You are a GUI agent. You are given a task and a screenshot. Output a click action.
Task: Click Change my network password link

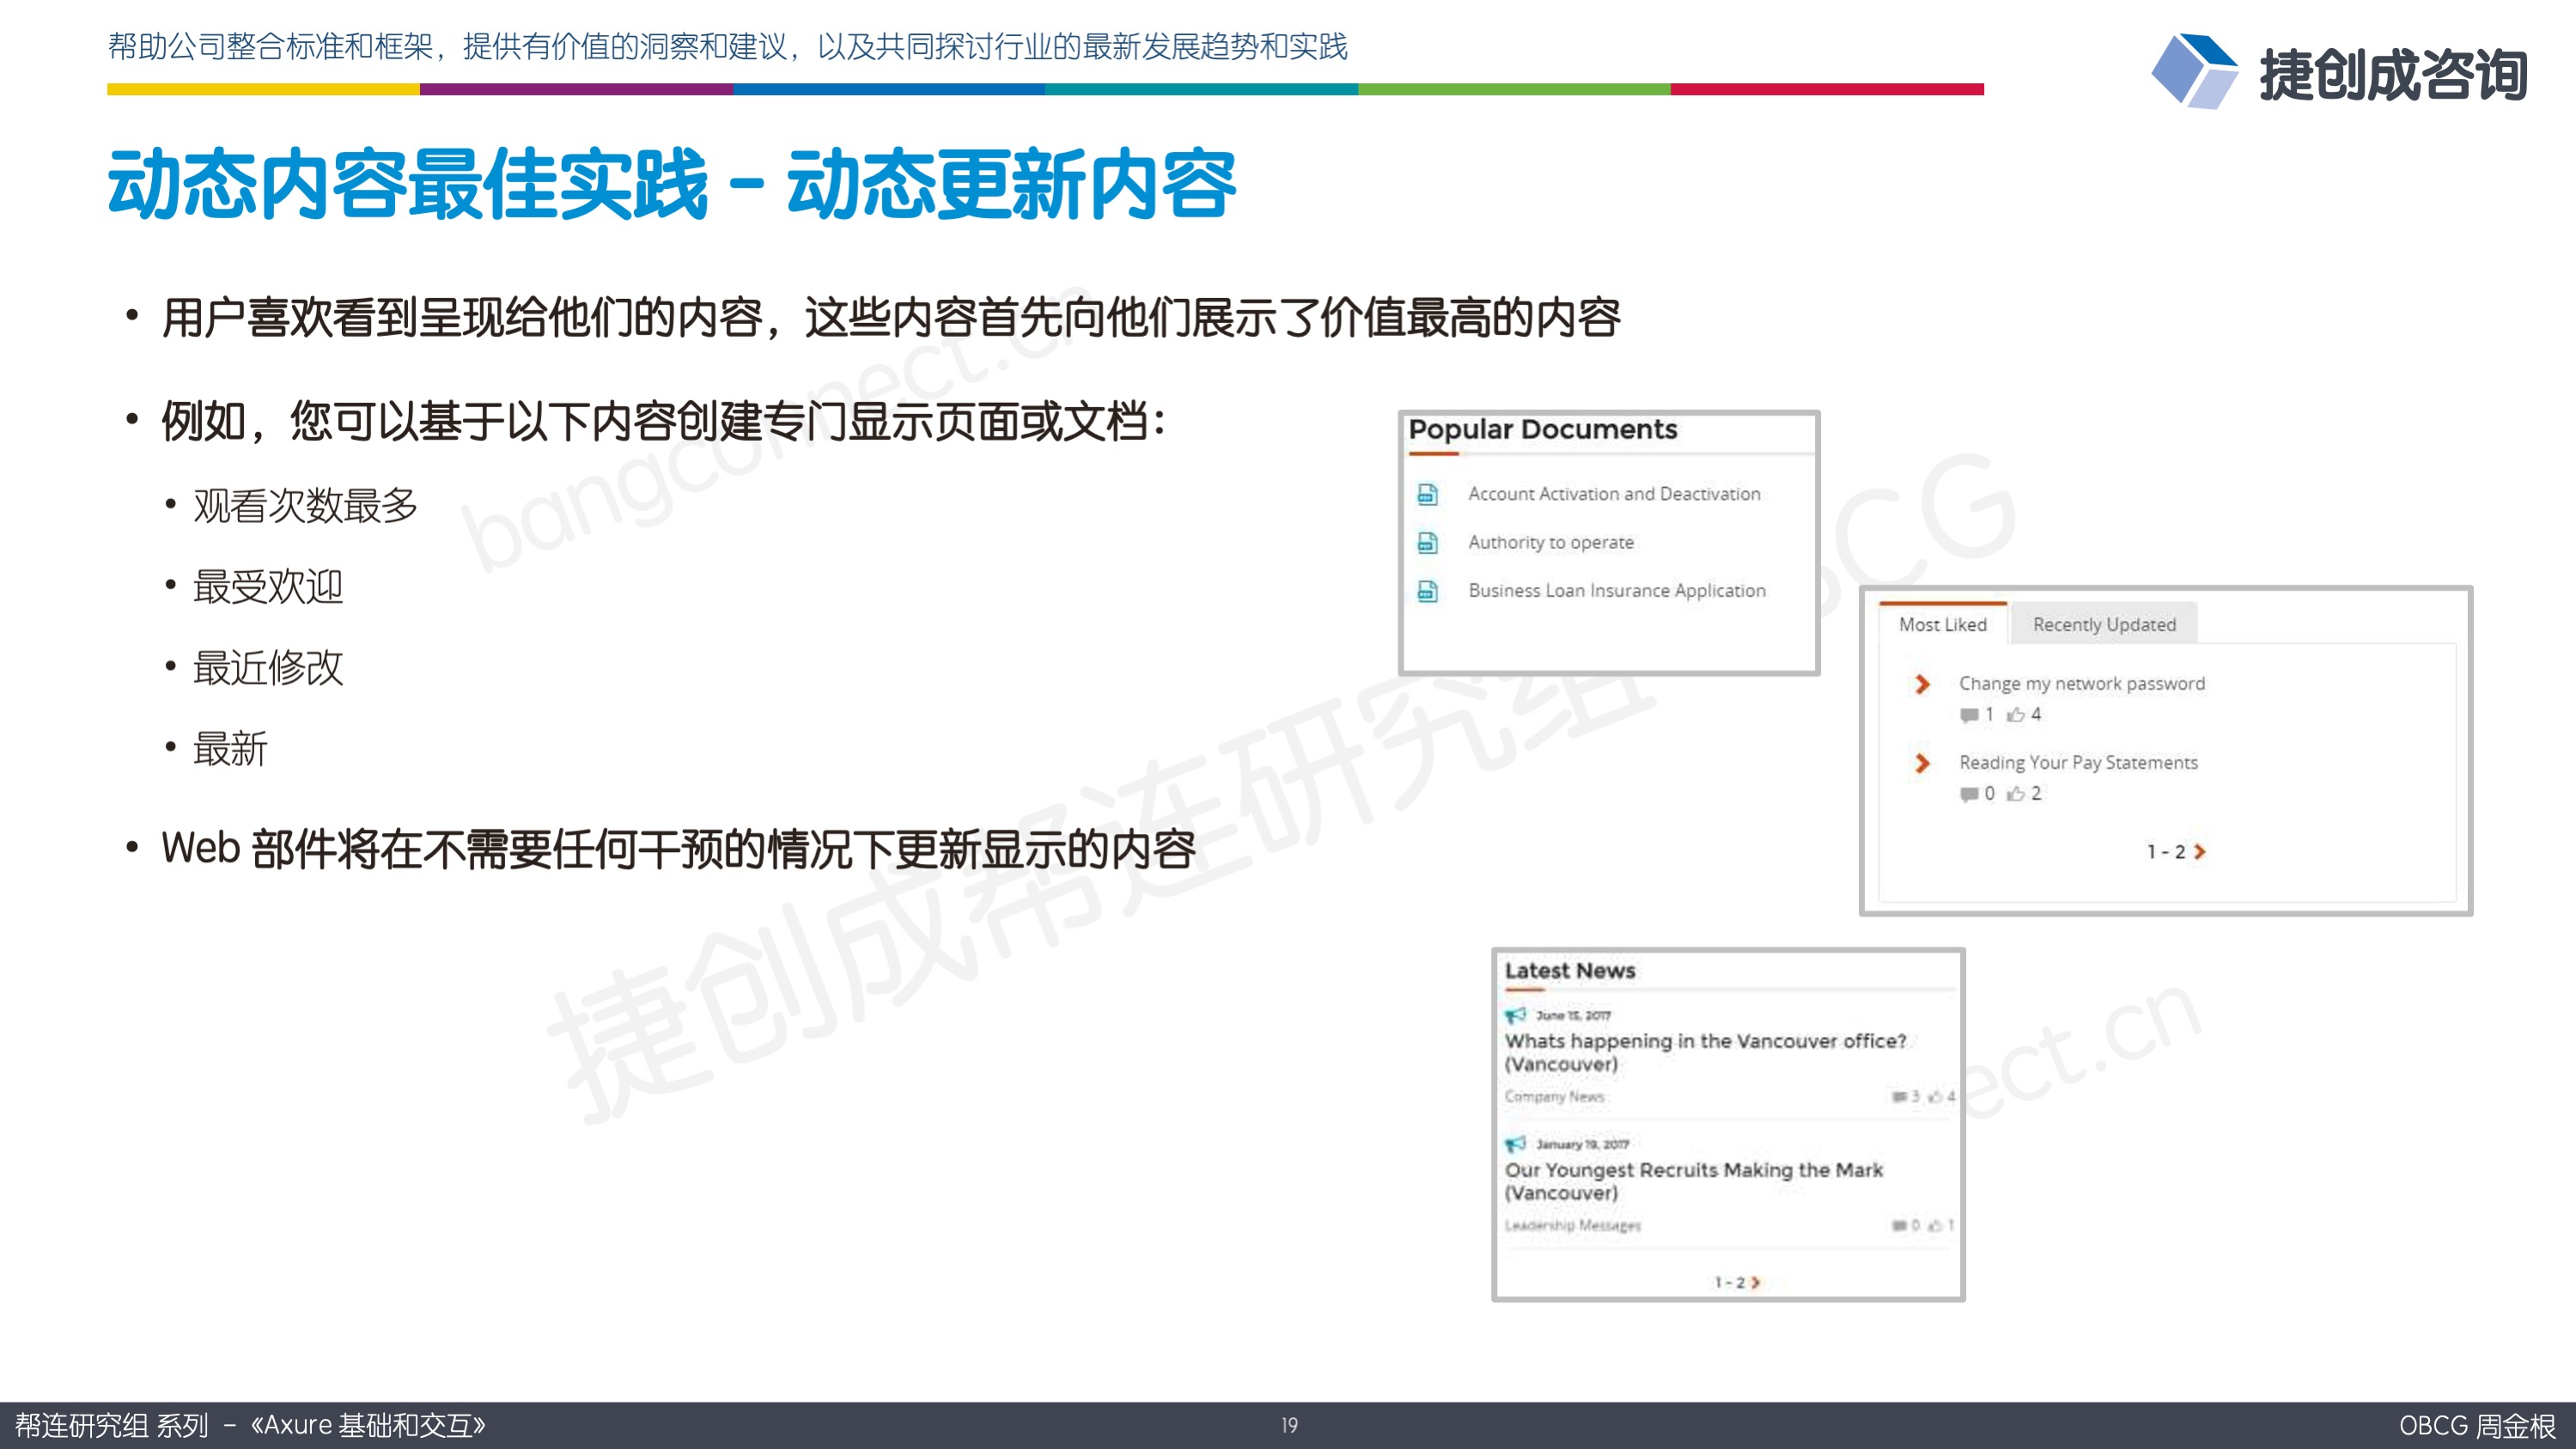point(2080,681)
